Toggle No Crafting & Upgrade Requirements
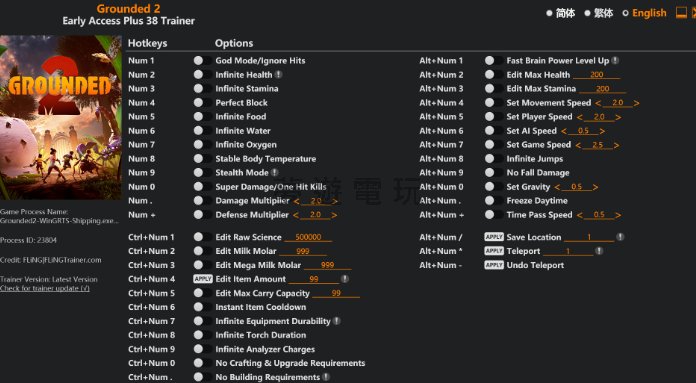The height and width of the screenshot is (383, 696). point(202,363)
